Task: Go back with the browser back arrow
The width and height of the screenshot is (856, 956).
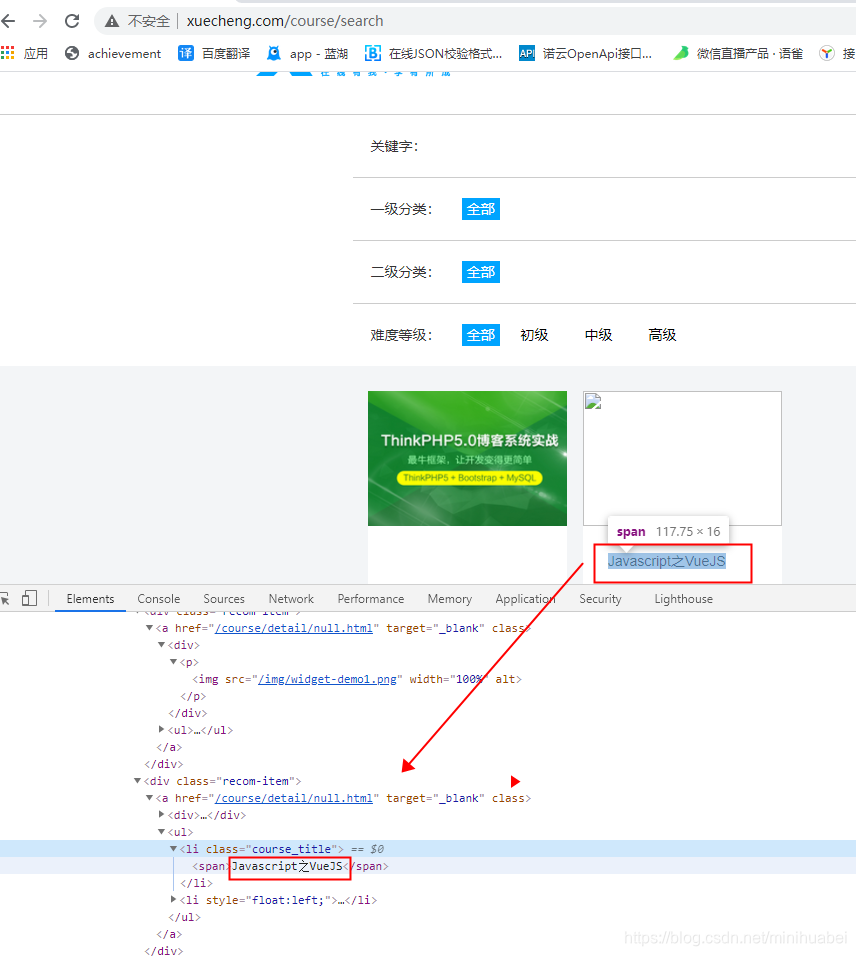Action: pos(8,21)
